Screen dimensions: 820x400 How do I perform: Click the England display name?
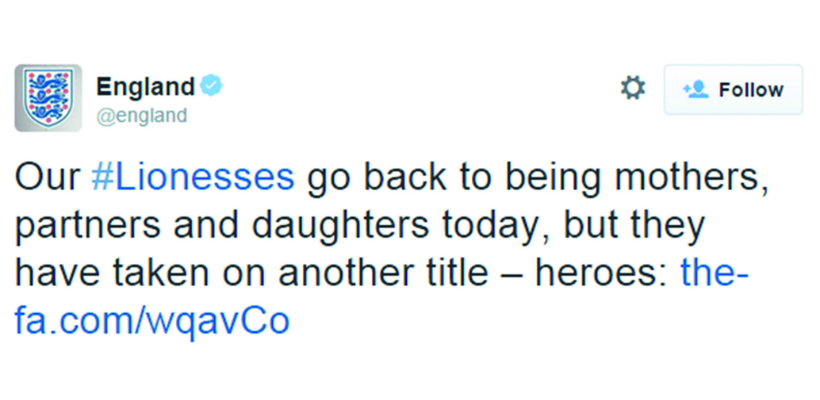(145, 87)
